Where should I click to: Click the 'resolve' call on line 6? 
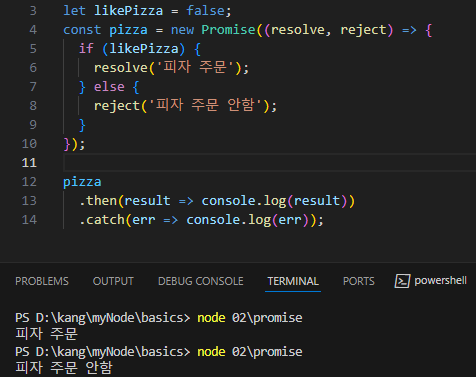tap(121, 68)
